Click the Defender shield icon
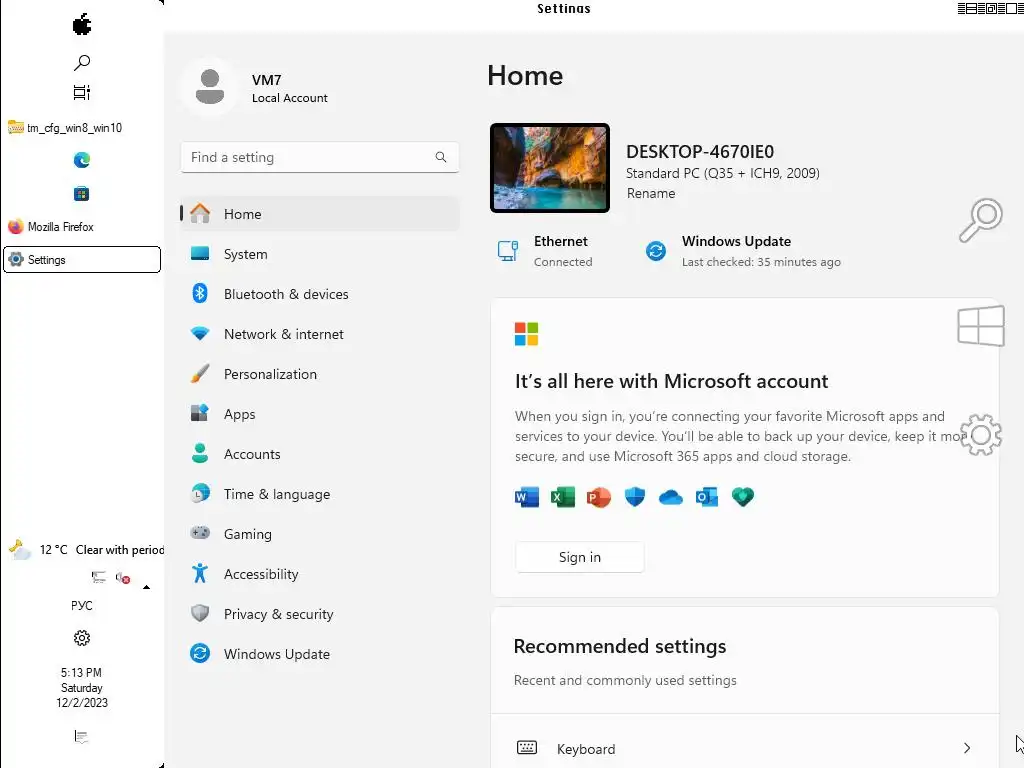1024x768 pixels. point(635,497)
